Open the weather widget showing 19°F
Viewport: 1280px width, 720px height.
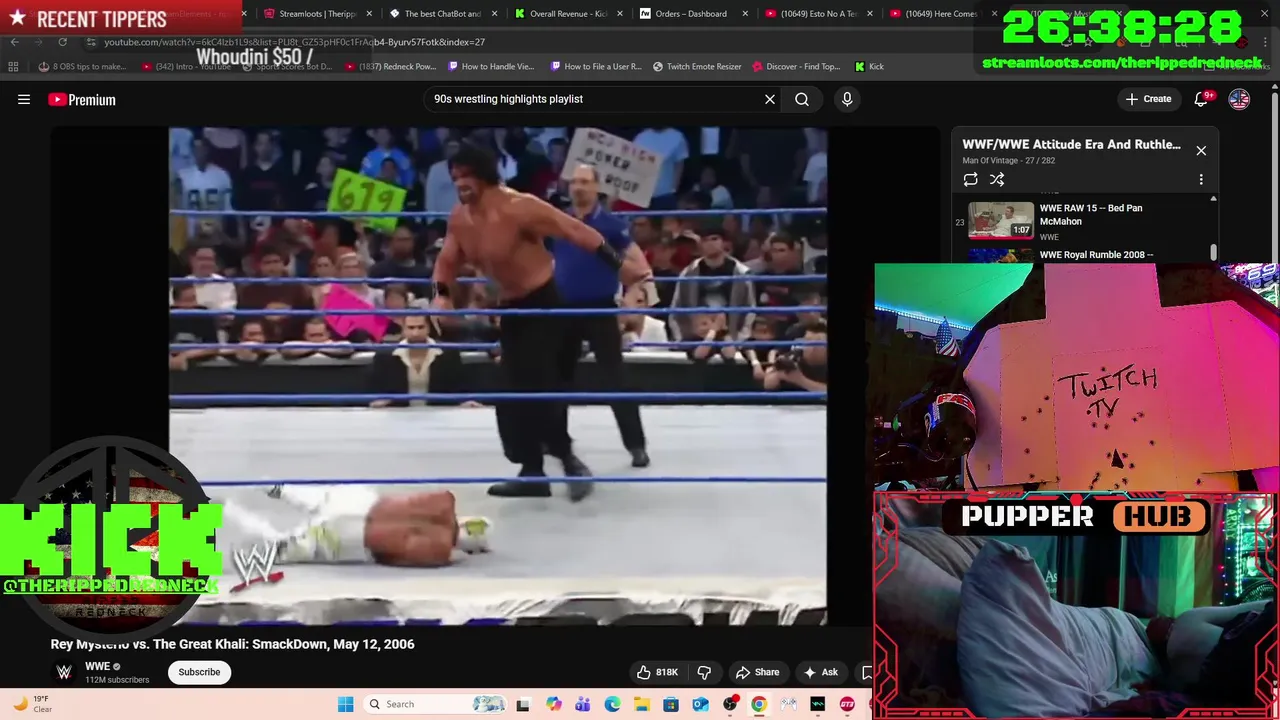[31, 704]
